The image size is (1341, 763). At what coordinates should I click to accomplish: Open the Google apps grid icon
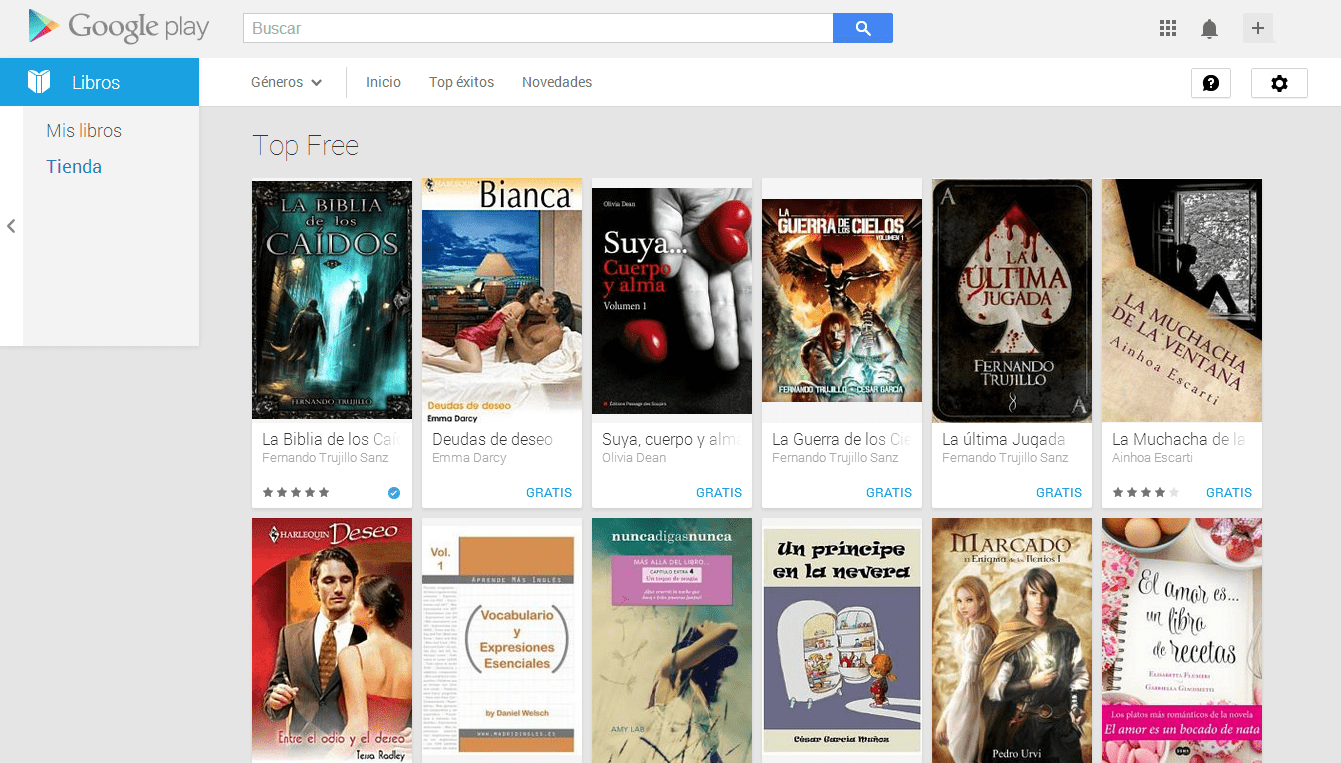[1168, 28]
